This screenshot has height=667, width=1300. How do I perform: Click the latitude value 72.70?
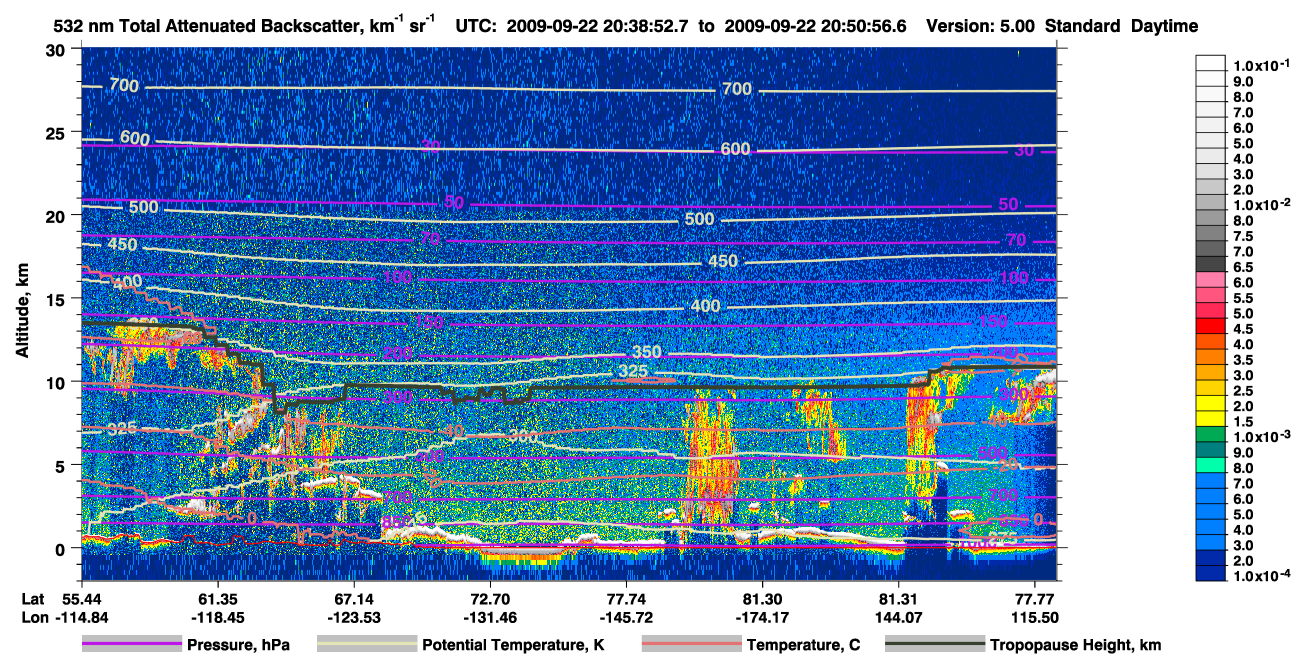(490, 598)
